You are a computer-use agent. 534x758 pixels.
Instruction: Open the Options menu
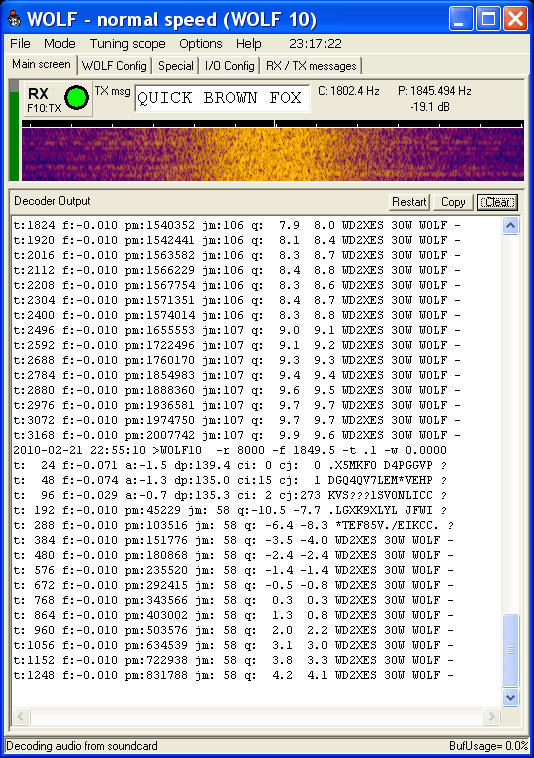pos(201,44)
